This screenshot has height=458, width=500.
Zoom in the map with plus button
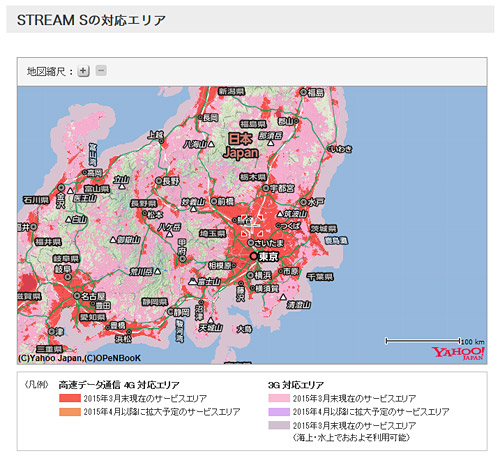83,71
